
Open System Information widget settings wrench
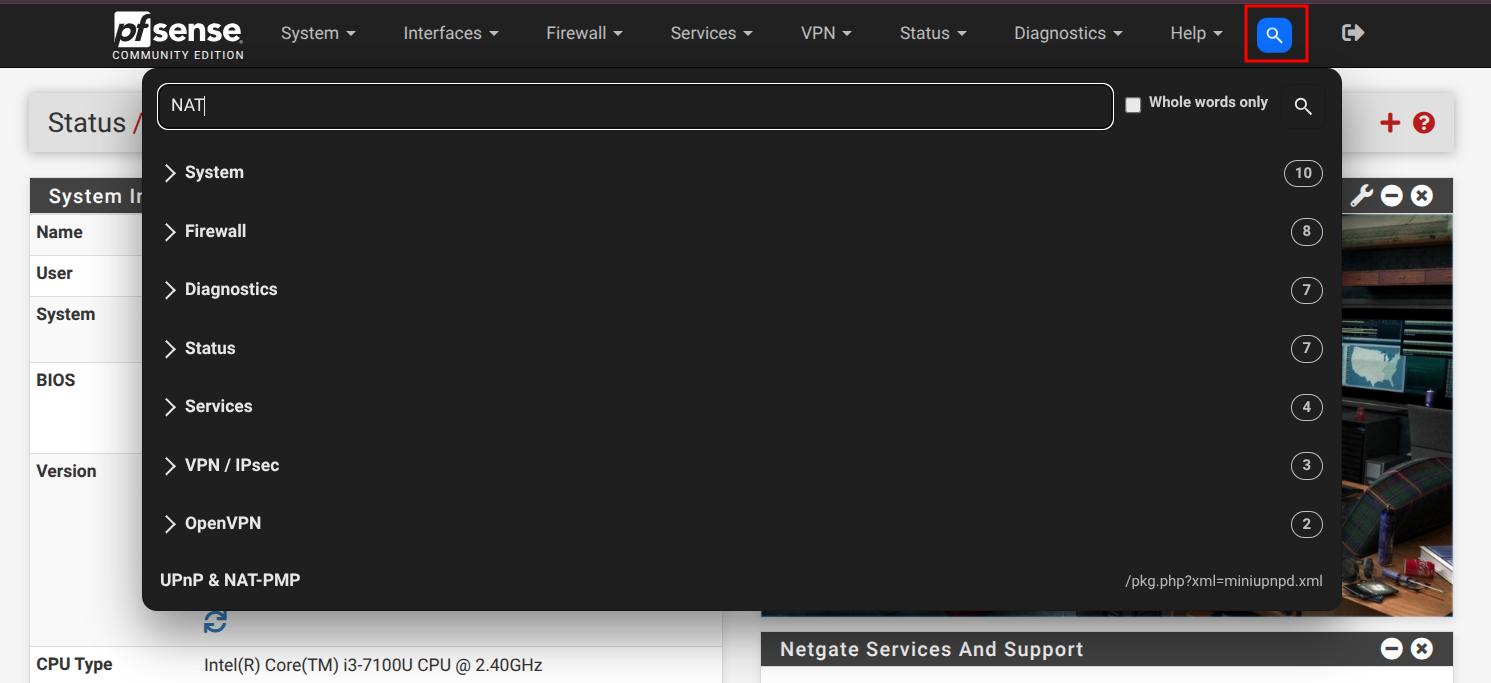point(1361,195)
